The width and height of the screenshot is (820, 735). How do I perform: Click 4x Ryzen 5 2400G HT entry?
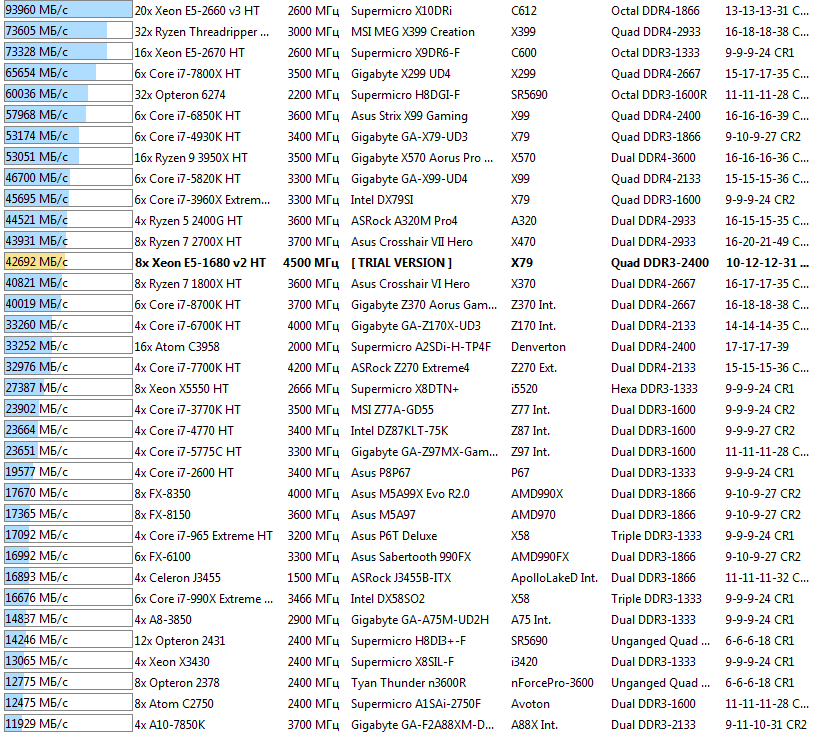[x=188, y=221]
